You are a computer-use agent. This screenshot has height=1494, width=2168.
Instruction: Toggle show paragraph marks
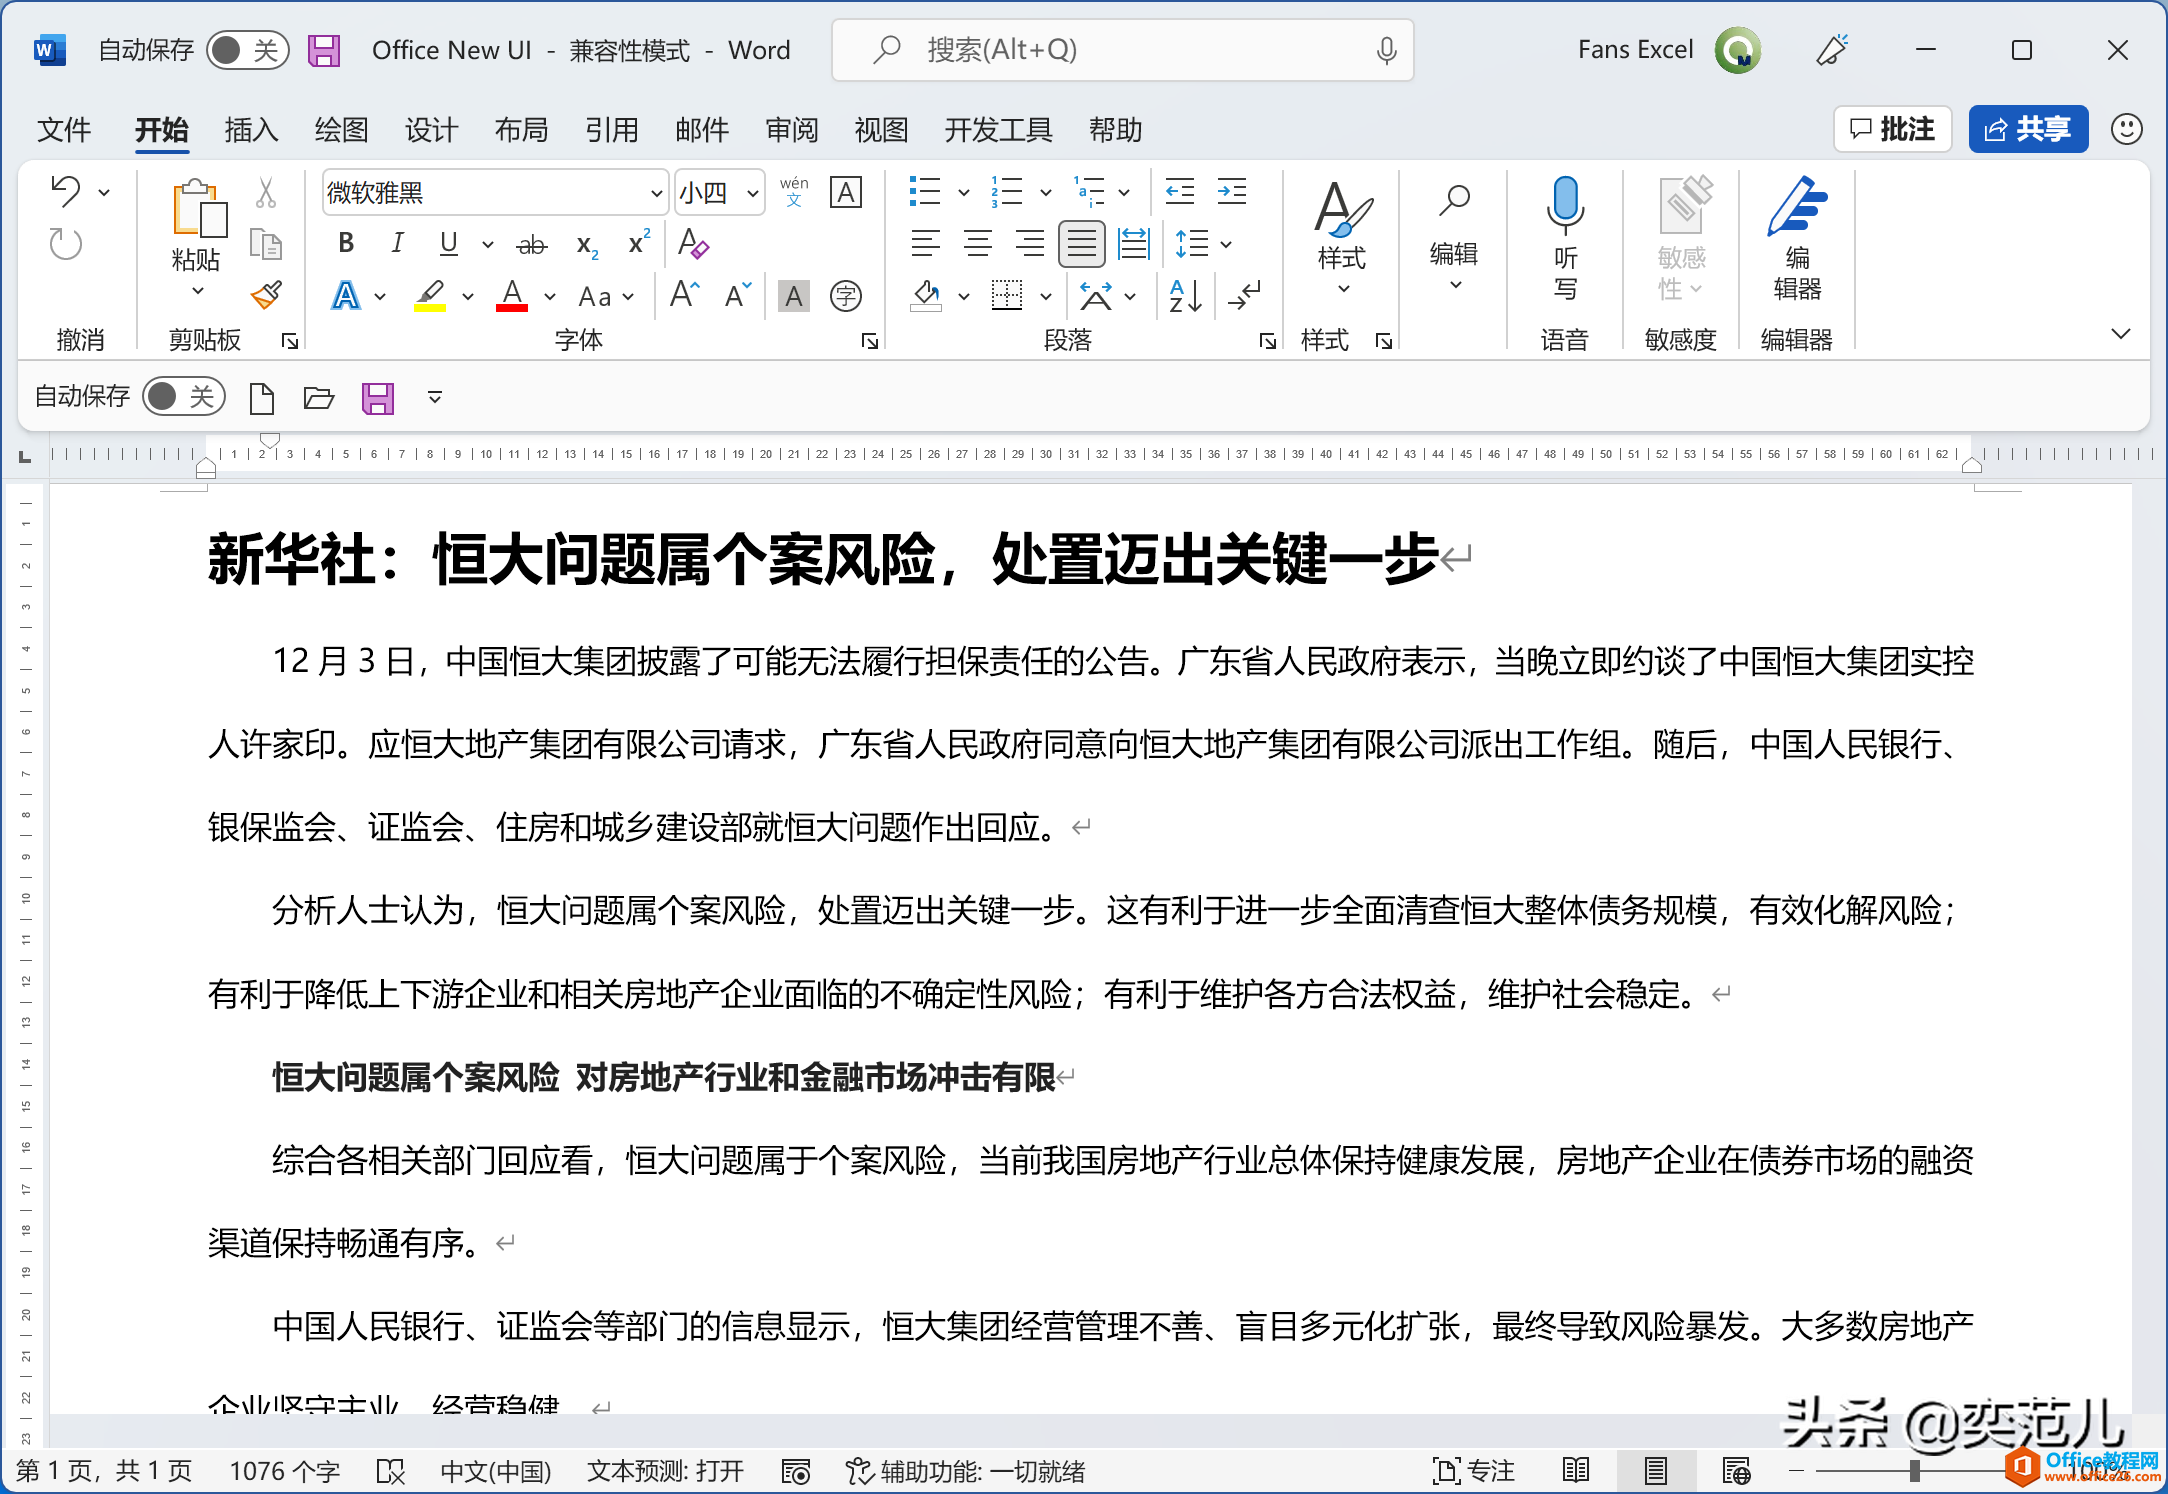coord(1246,296)
